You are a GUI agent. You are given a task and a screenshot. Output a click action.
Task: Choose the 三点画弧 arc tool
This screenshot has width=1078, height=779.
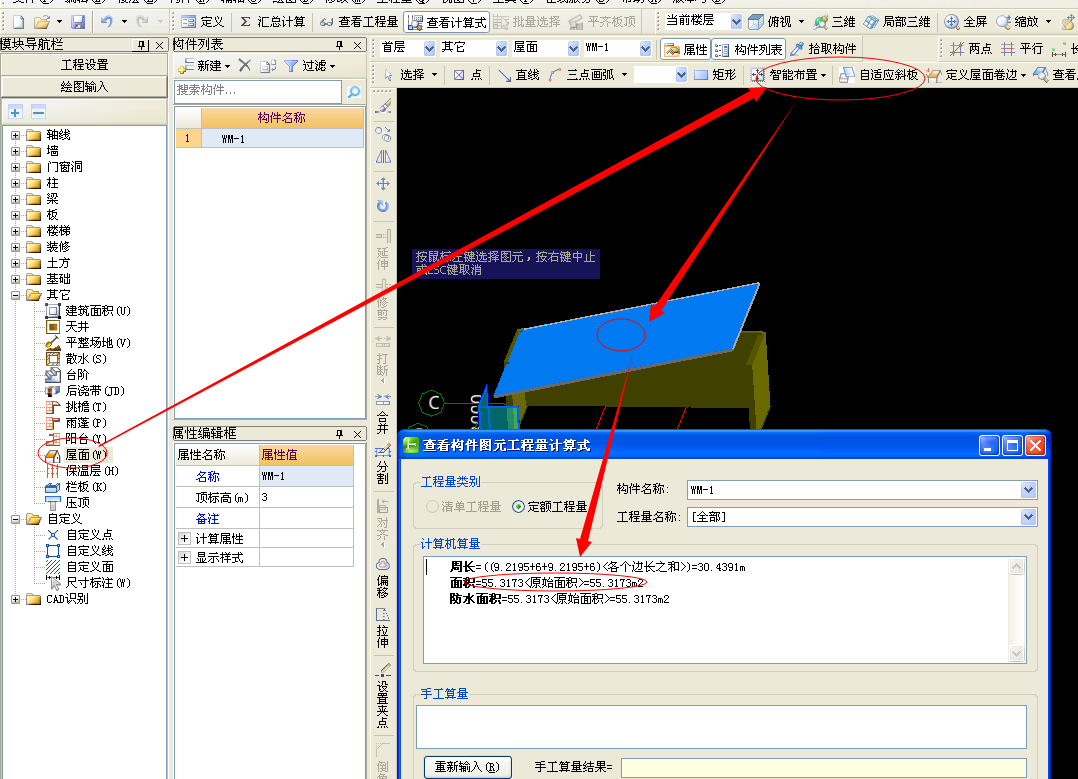[x=582, y=75]
